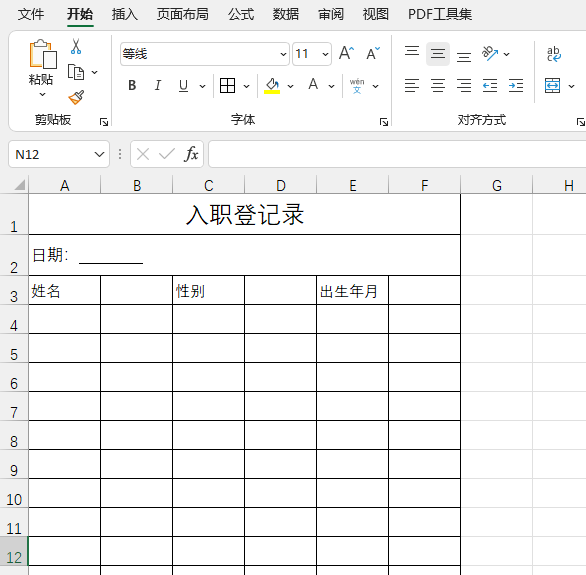Click the 粘贴 paste button
This screenshot has width=586, height=575.
(41, 68)
